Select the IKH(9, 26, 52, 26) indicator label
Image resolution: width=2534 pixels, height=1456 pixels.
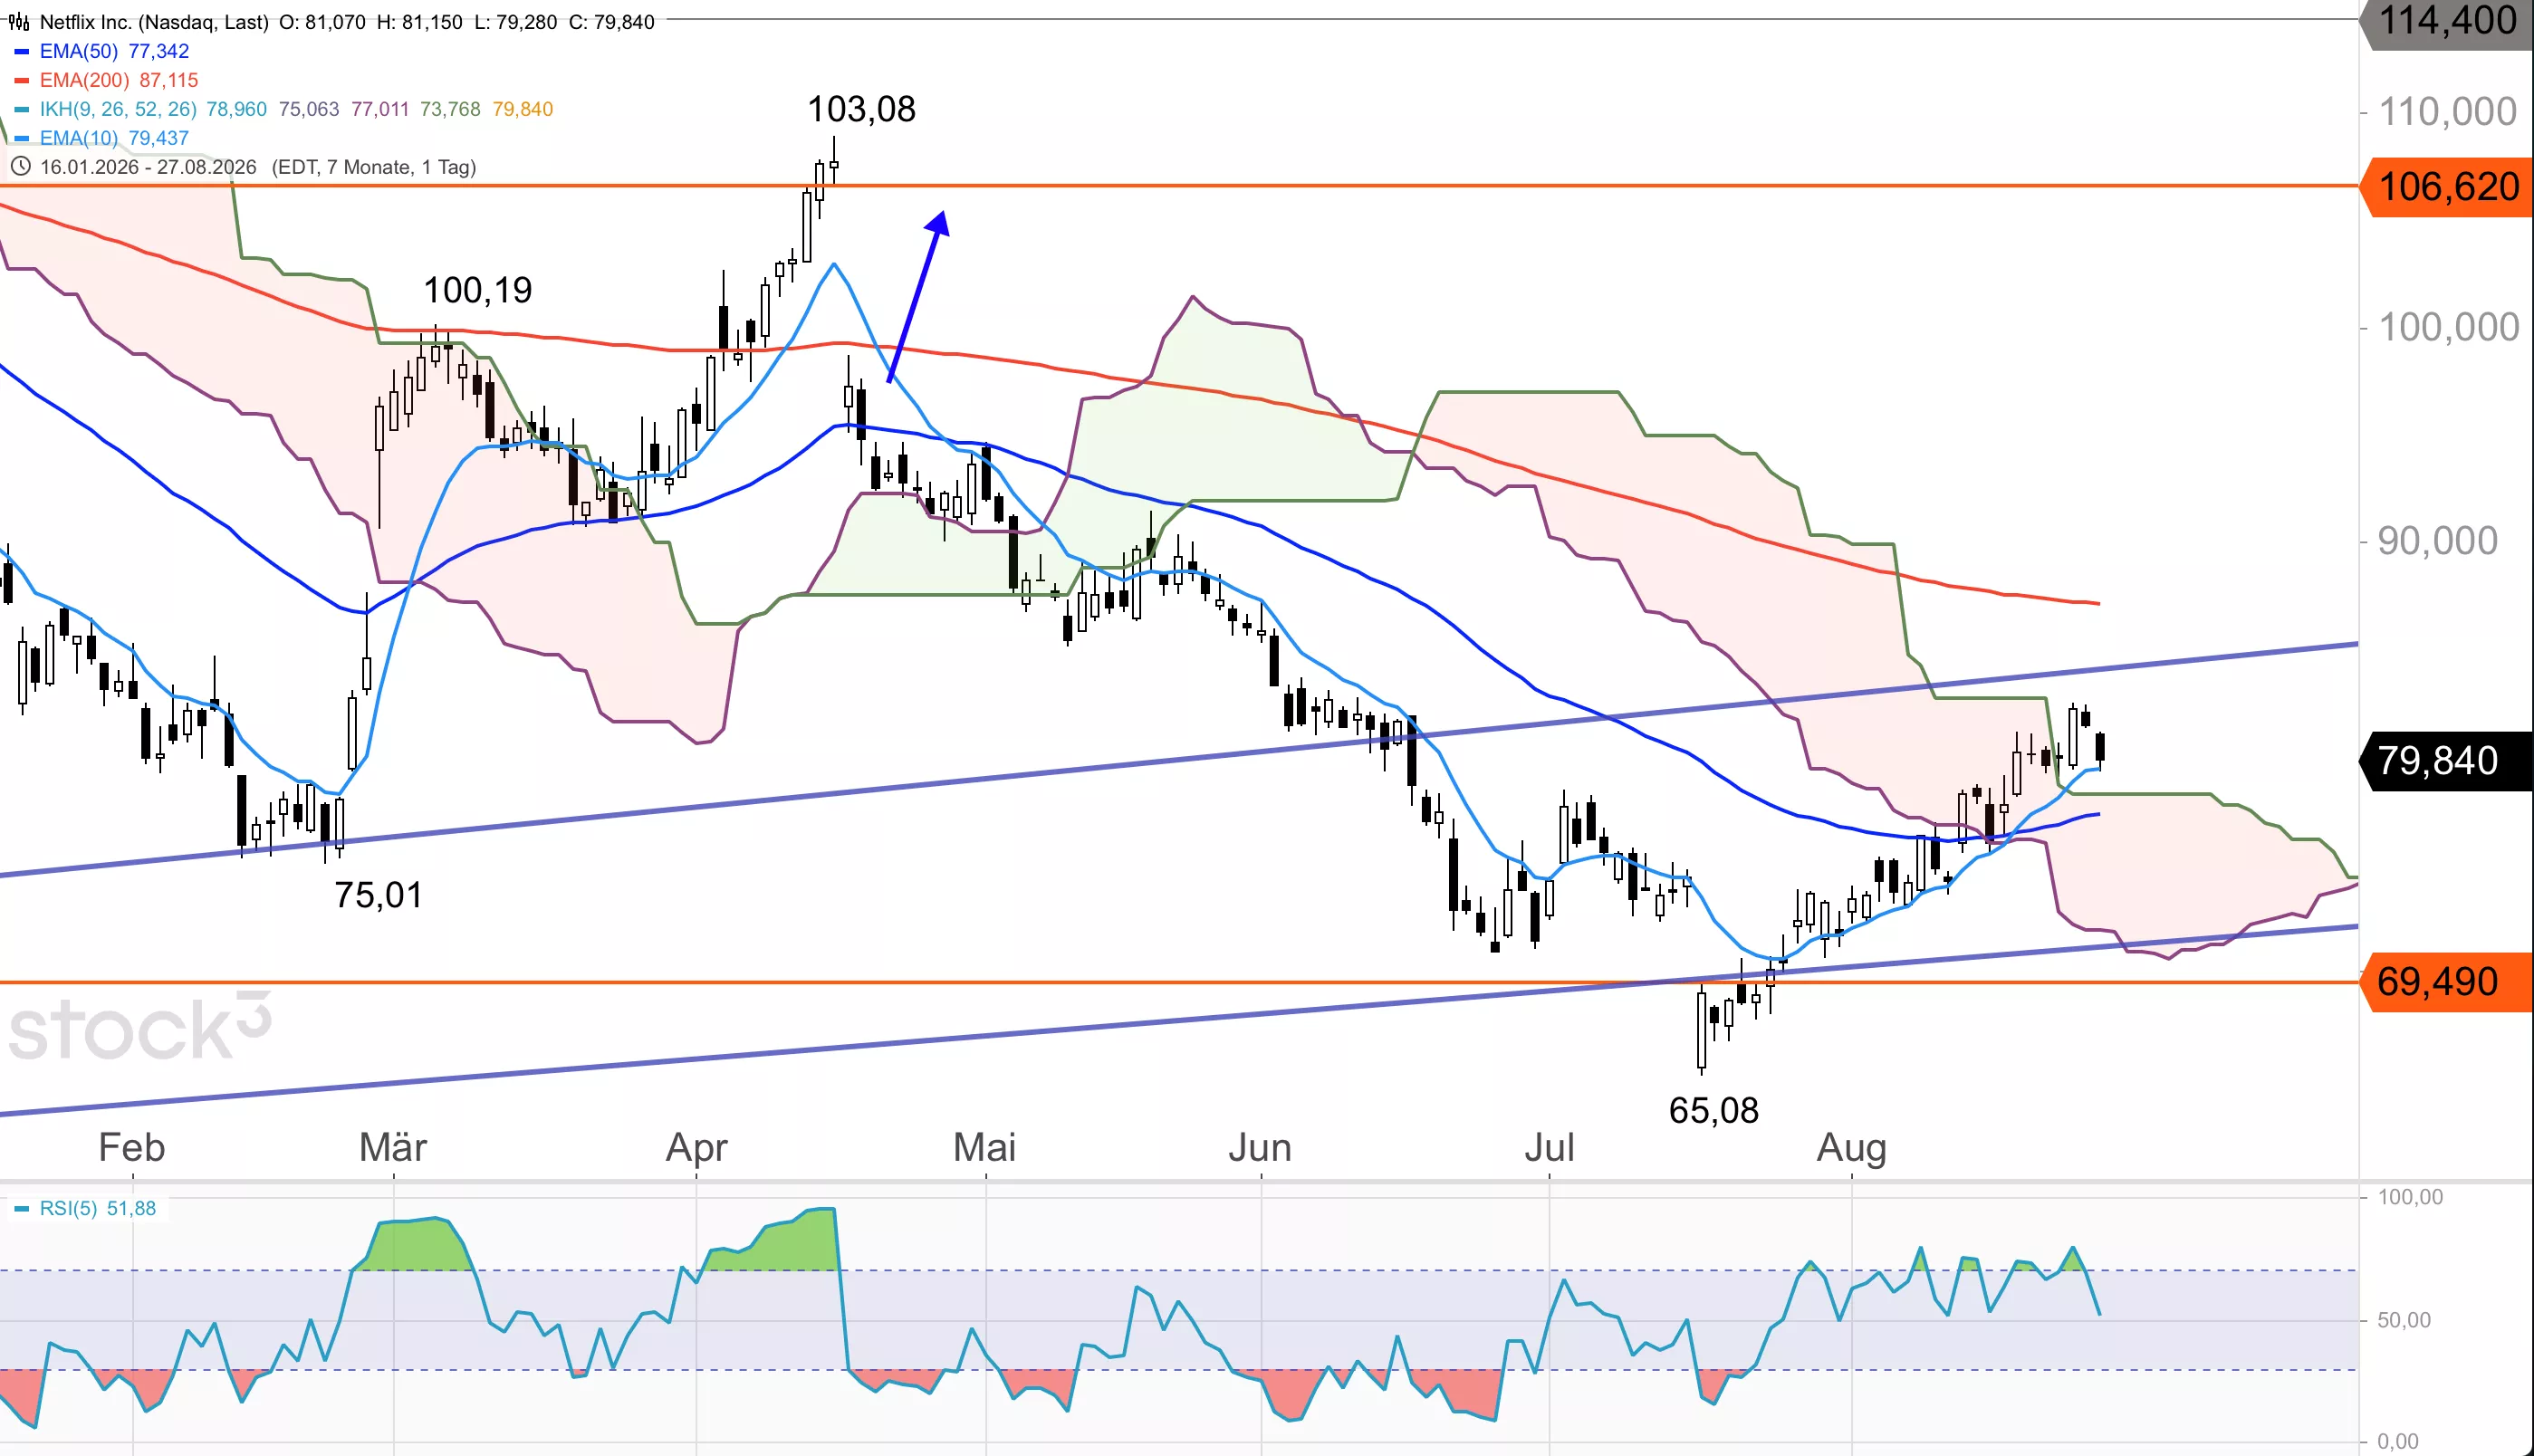coord(118,109)
